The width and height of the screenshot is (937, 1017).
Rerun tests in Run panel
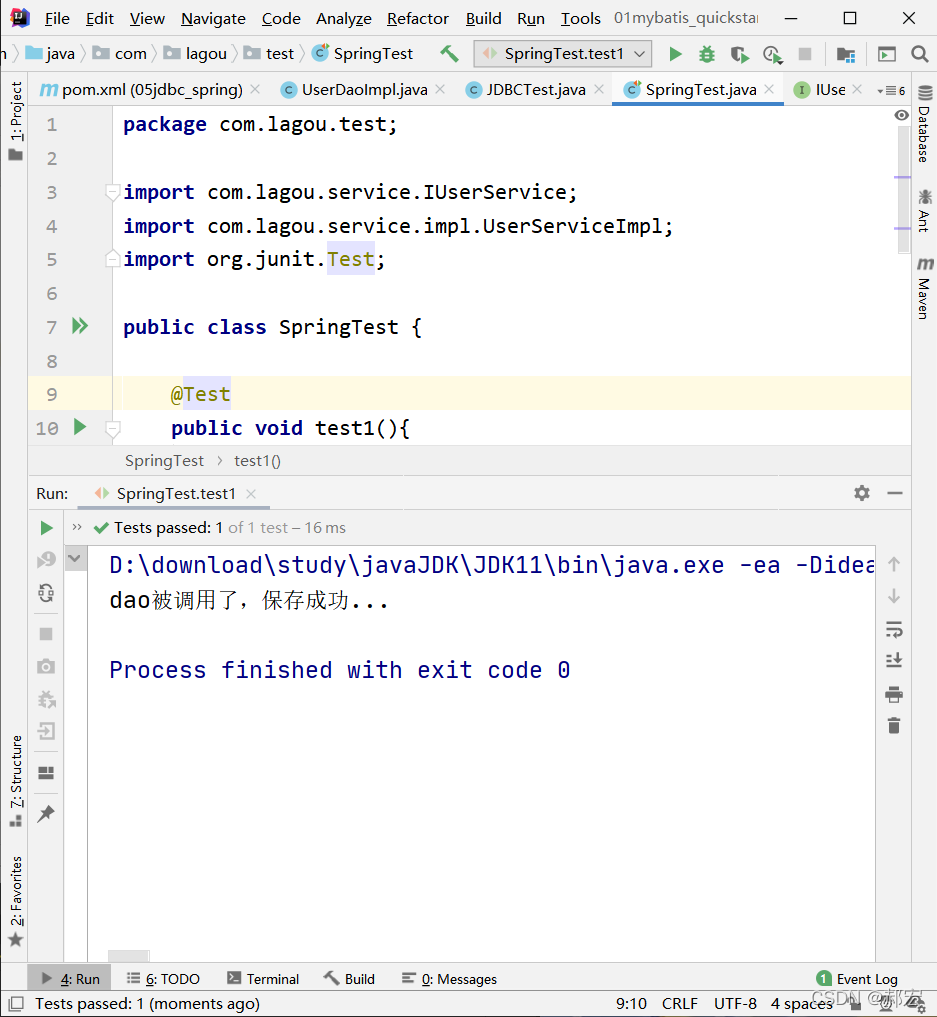pyautogui.click(x=46, y=528)
